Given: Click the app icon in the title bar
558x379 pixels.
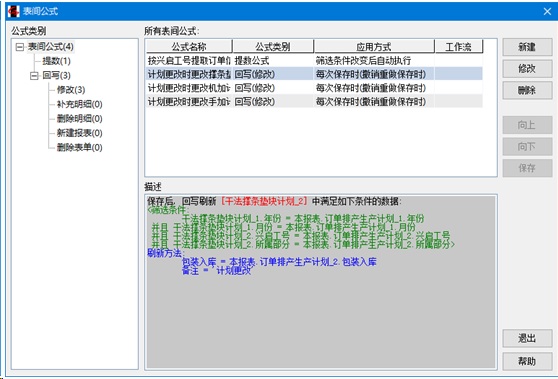Looking at the screenshot, I should tap(14, 11).
